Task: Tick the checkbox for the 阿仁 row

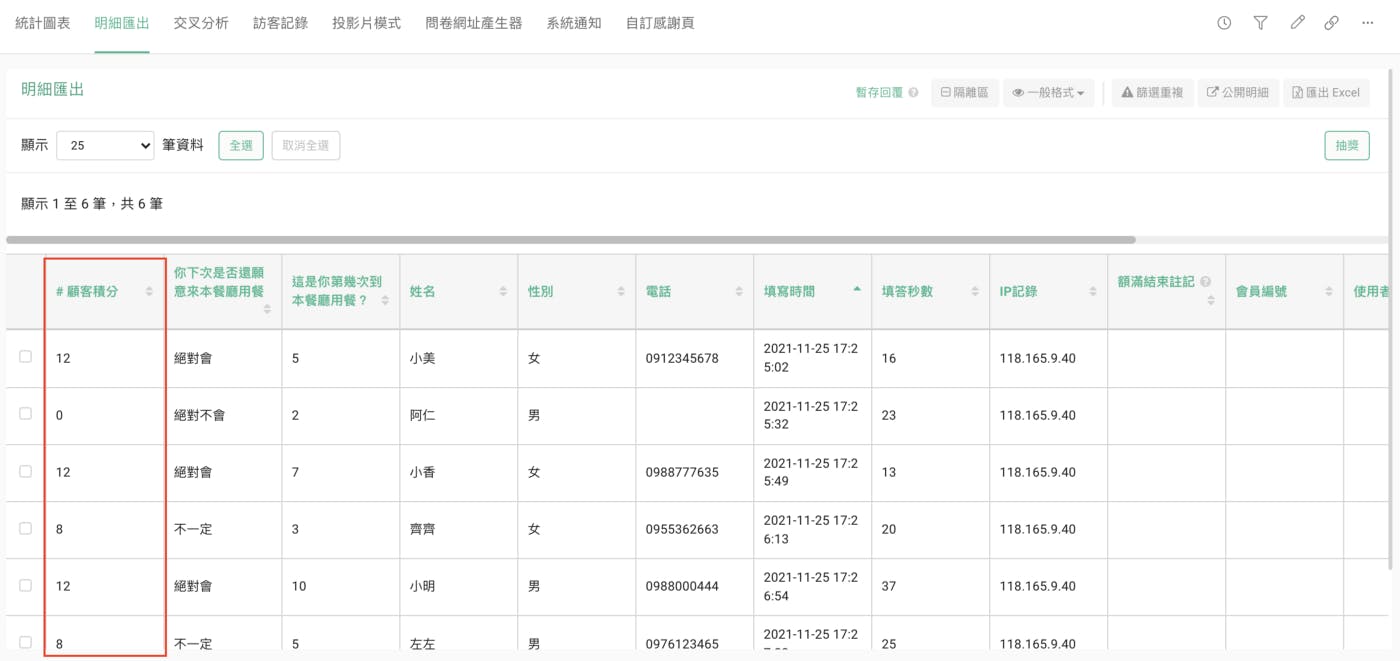Action: coord(25,414)
